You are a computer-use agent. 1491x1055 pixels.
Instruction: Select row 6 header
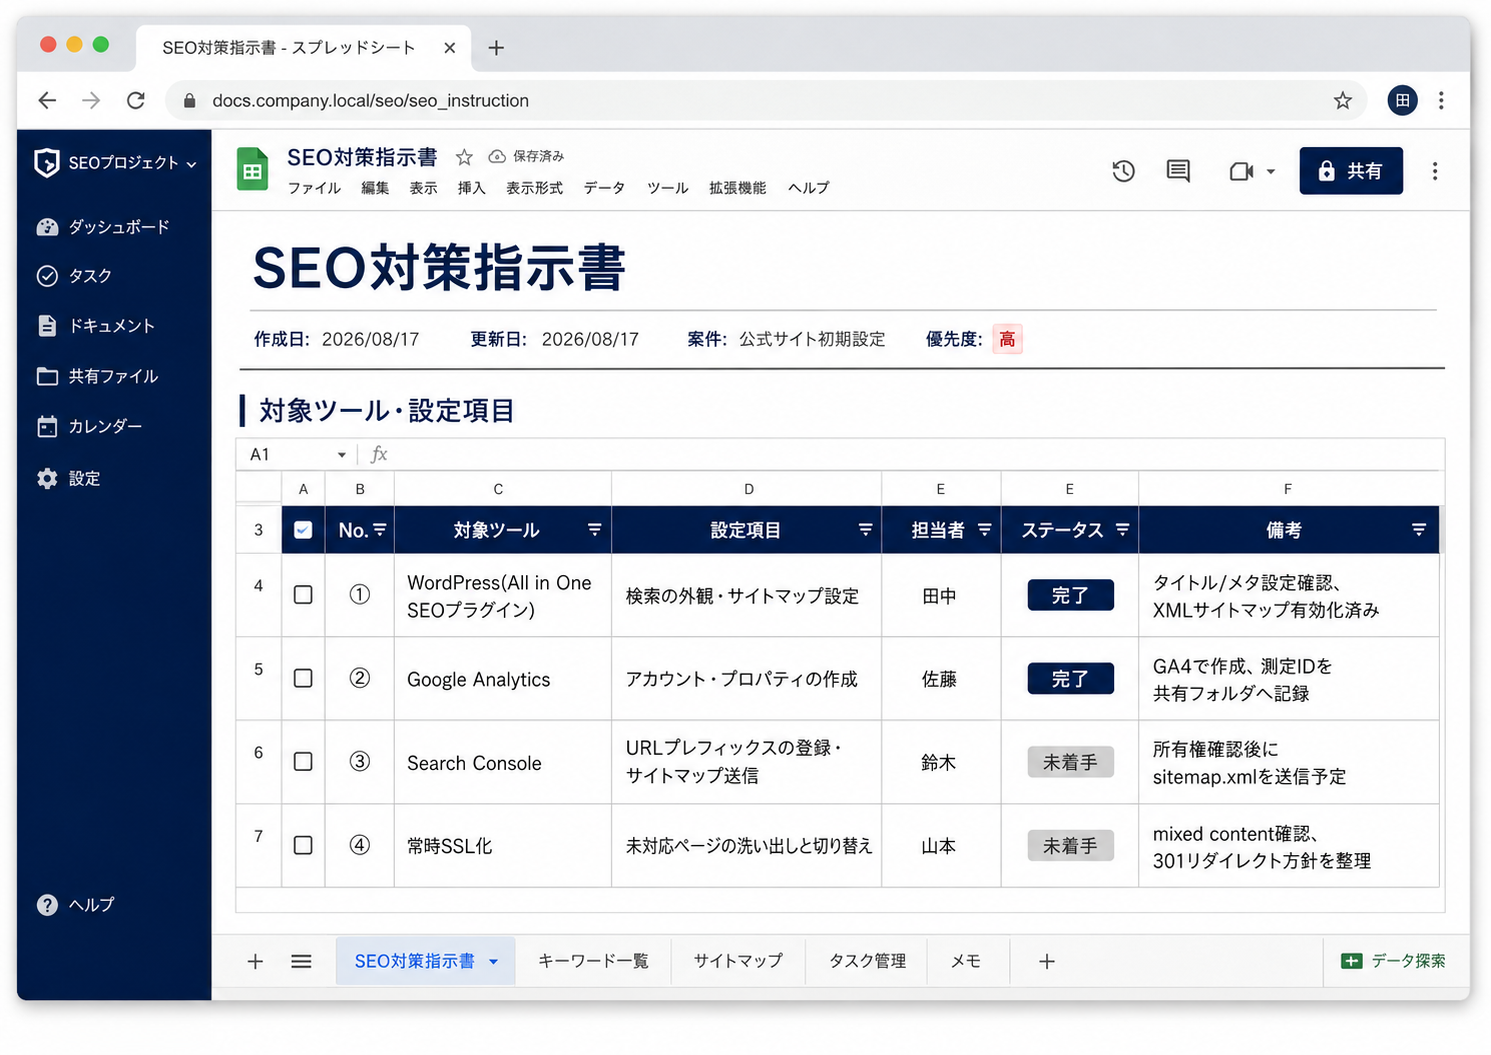pos(258,762)
